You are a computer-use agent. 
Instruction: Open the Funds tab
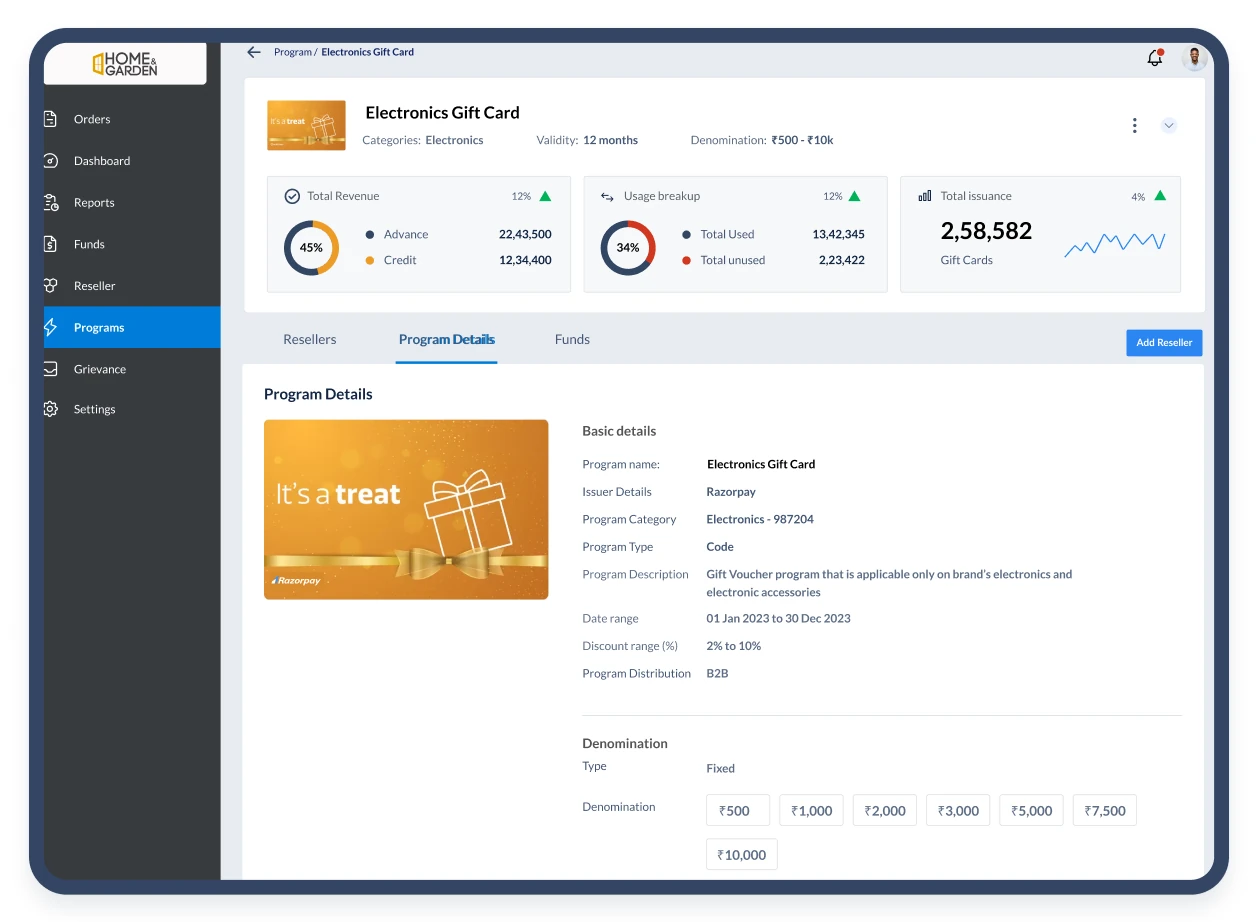572,340
